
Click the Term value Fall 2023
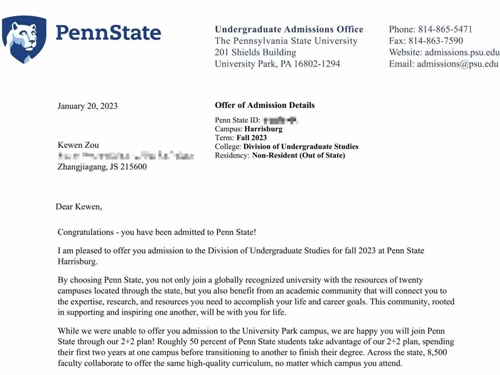[252, 138]
